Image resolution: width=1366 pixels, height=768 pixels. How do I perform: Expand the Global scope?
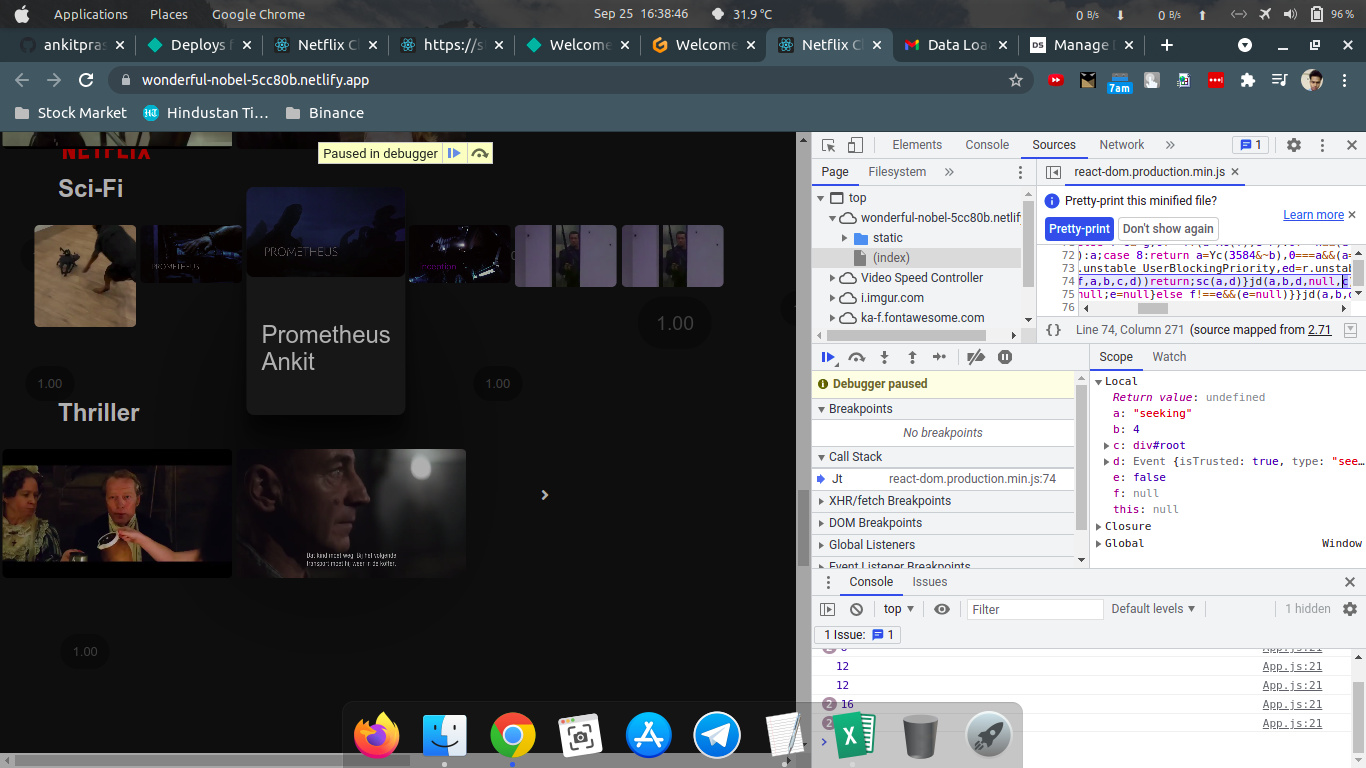tap(1097, 544)
